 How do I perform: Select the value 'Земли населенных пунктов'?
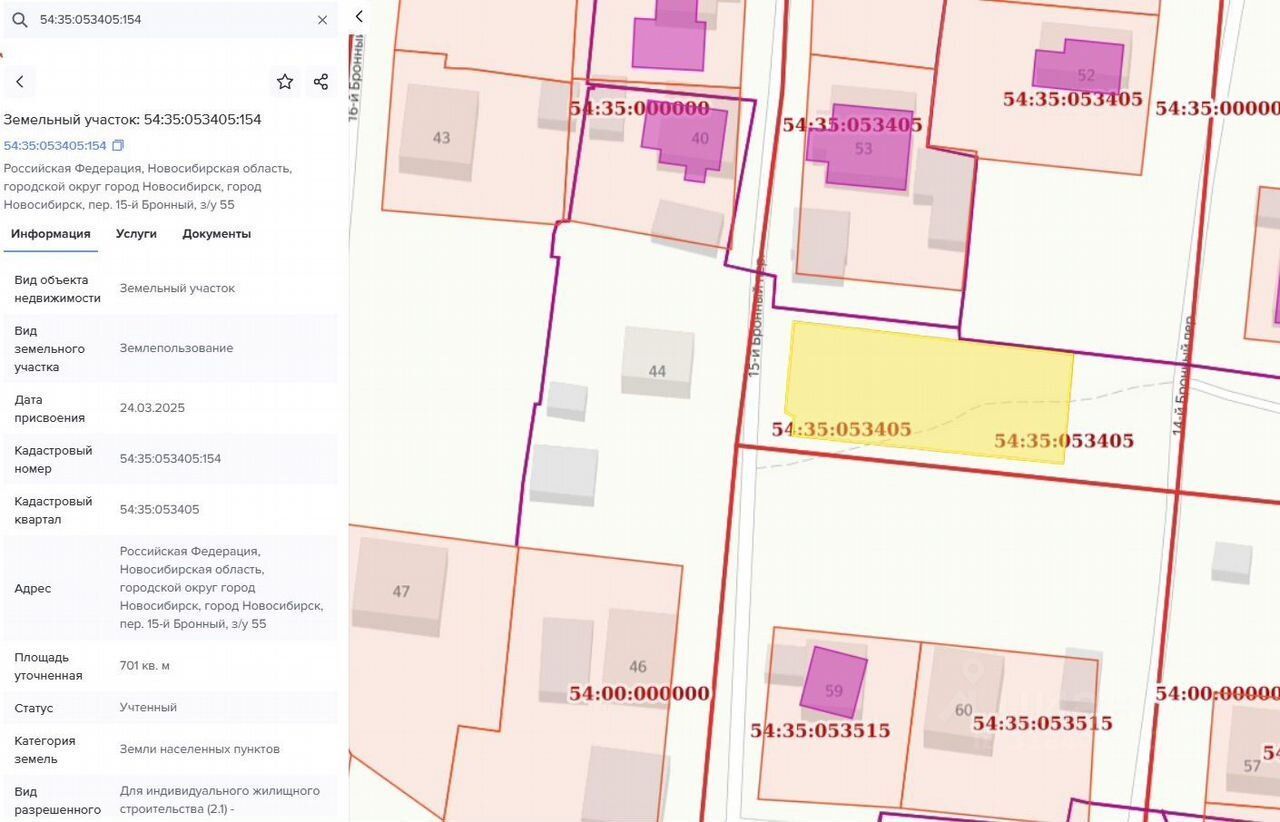click(200, 750)
